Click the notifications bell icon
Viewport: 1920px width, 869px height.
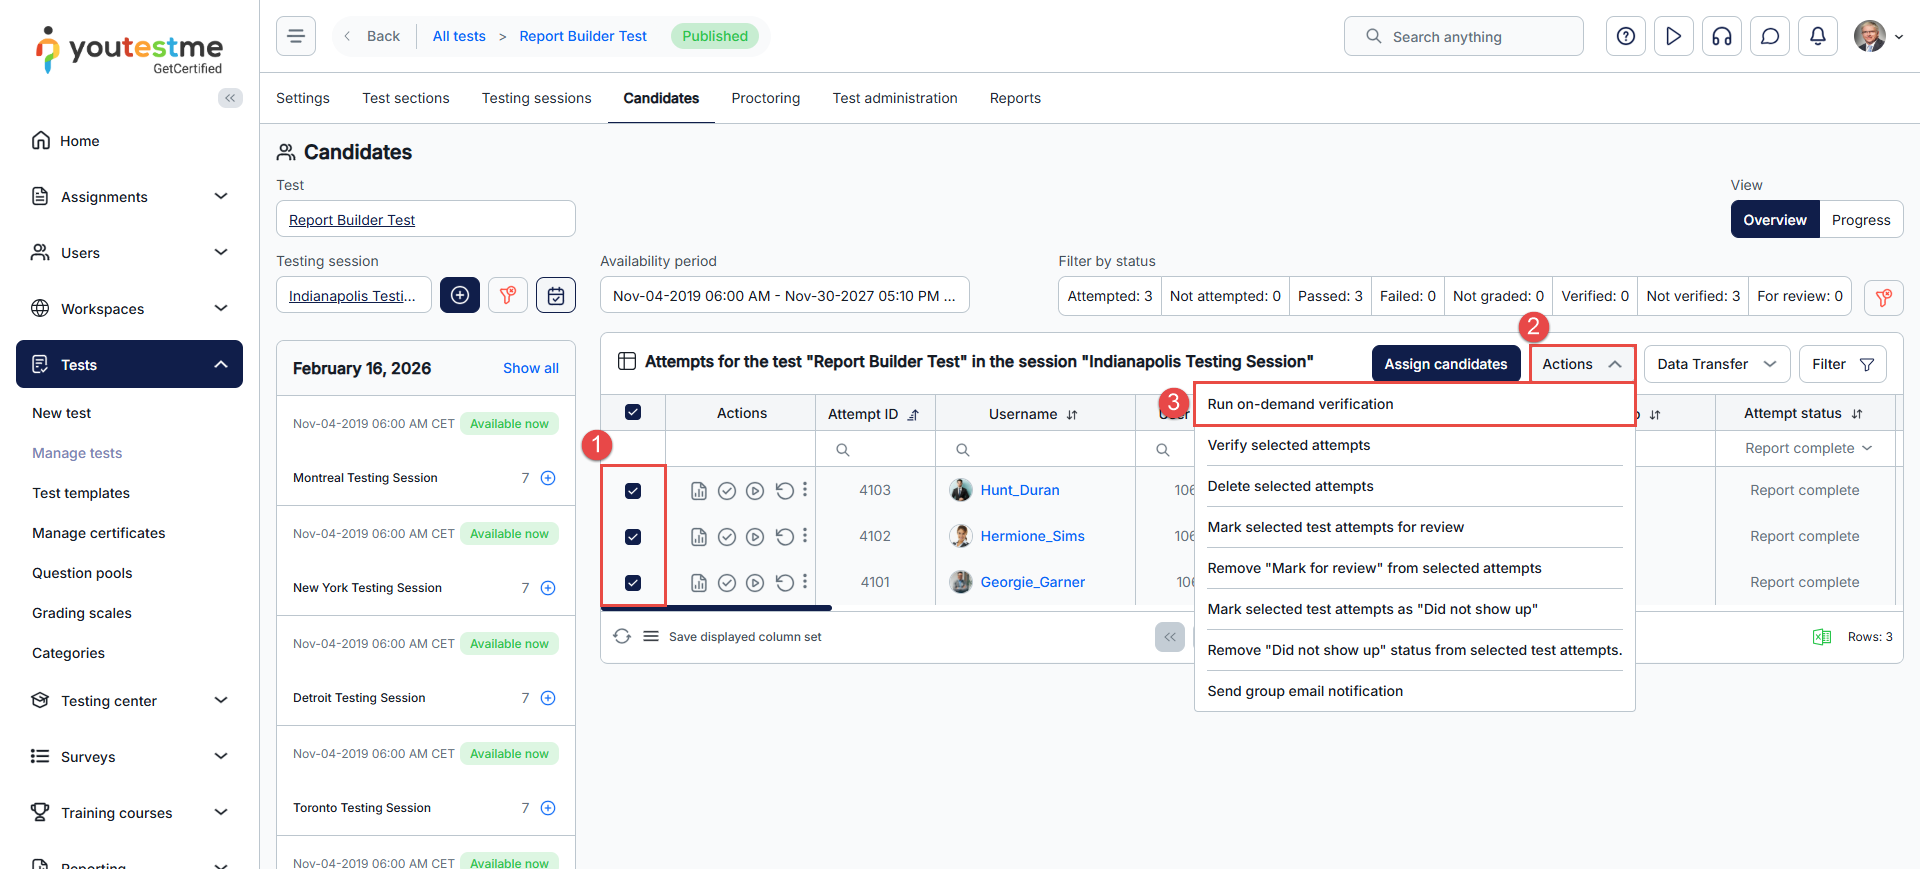coord(1817,37)
